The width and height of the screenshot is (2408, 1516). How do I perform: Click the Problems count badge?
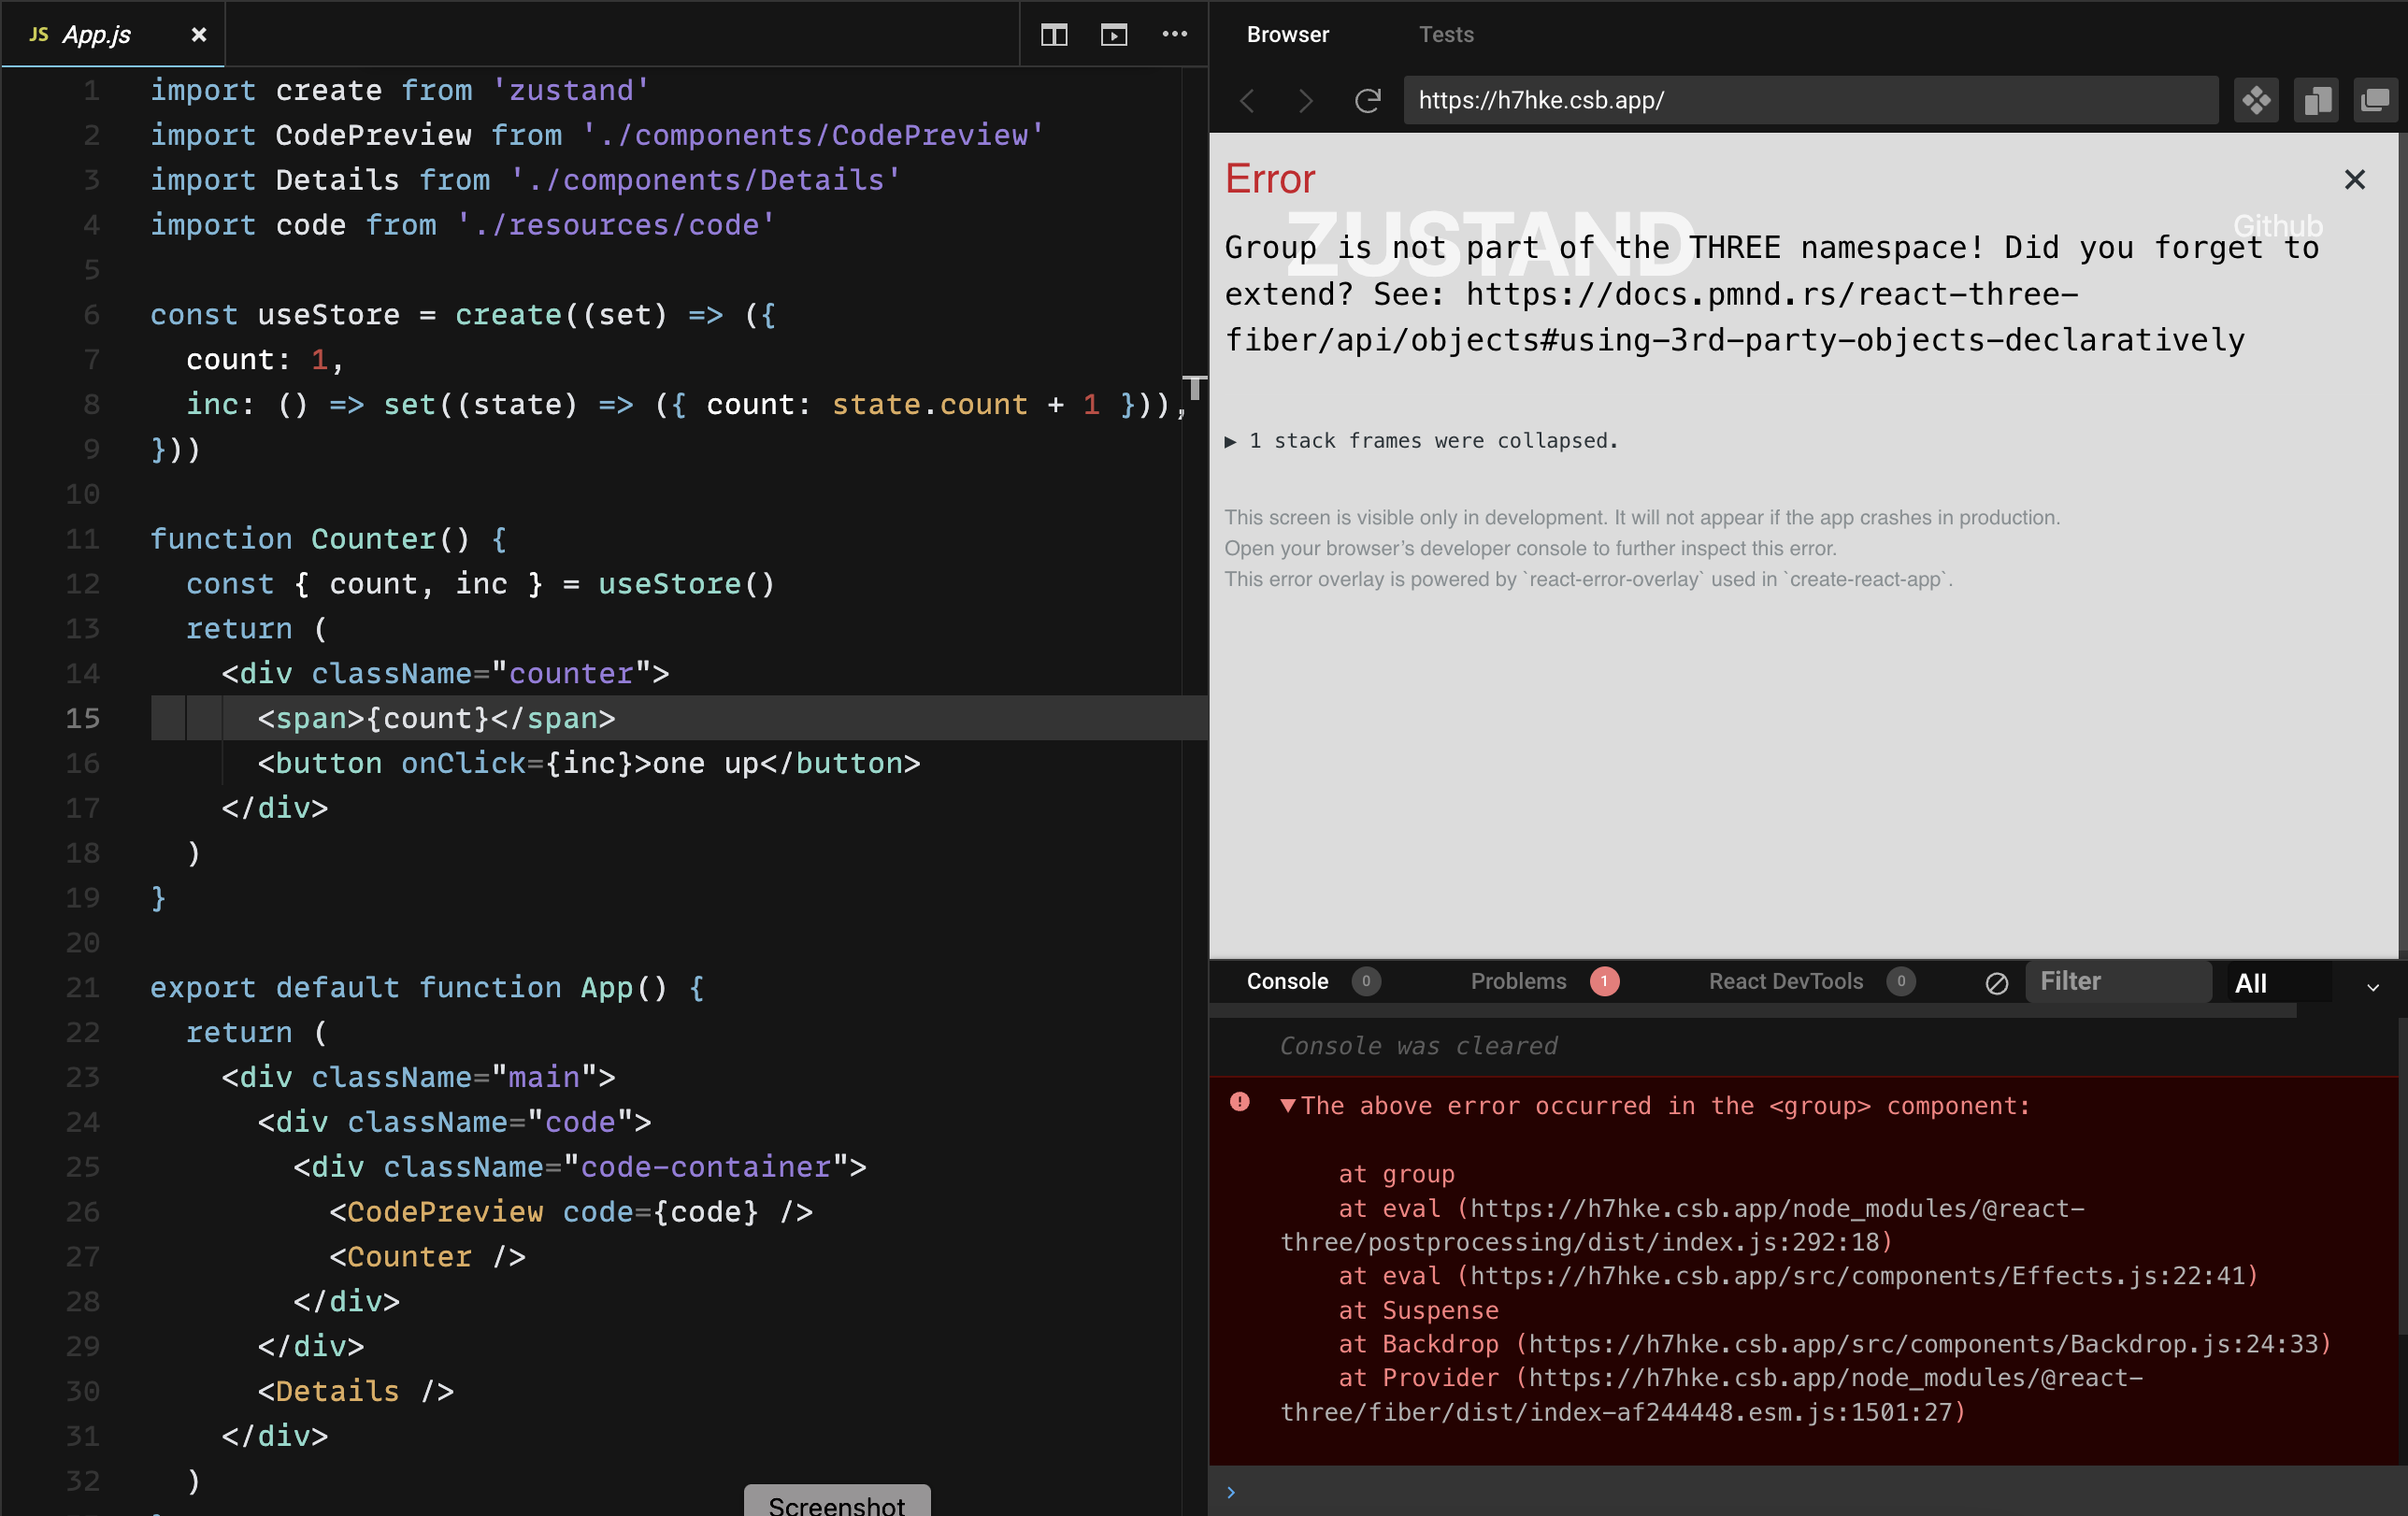[x=1604, y=981]
